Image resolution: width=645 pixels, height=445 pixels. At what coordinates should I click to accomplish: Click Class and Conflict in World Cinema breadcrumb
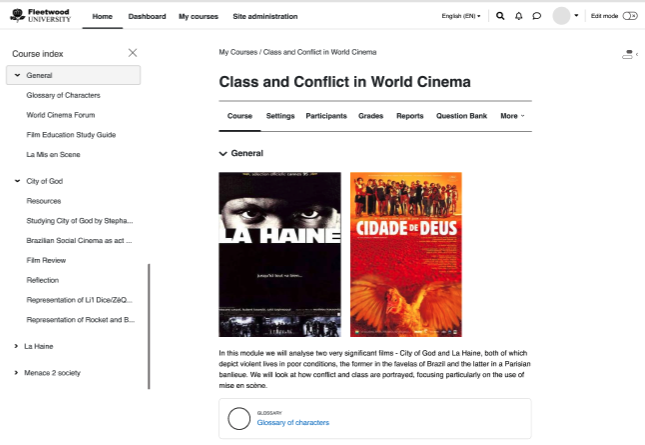coord(320,52)
